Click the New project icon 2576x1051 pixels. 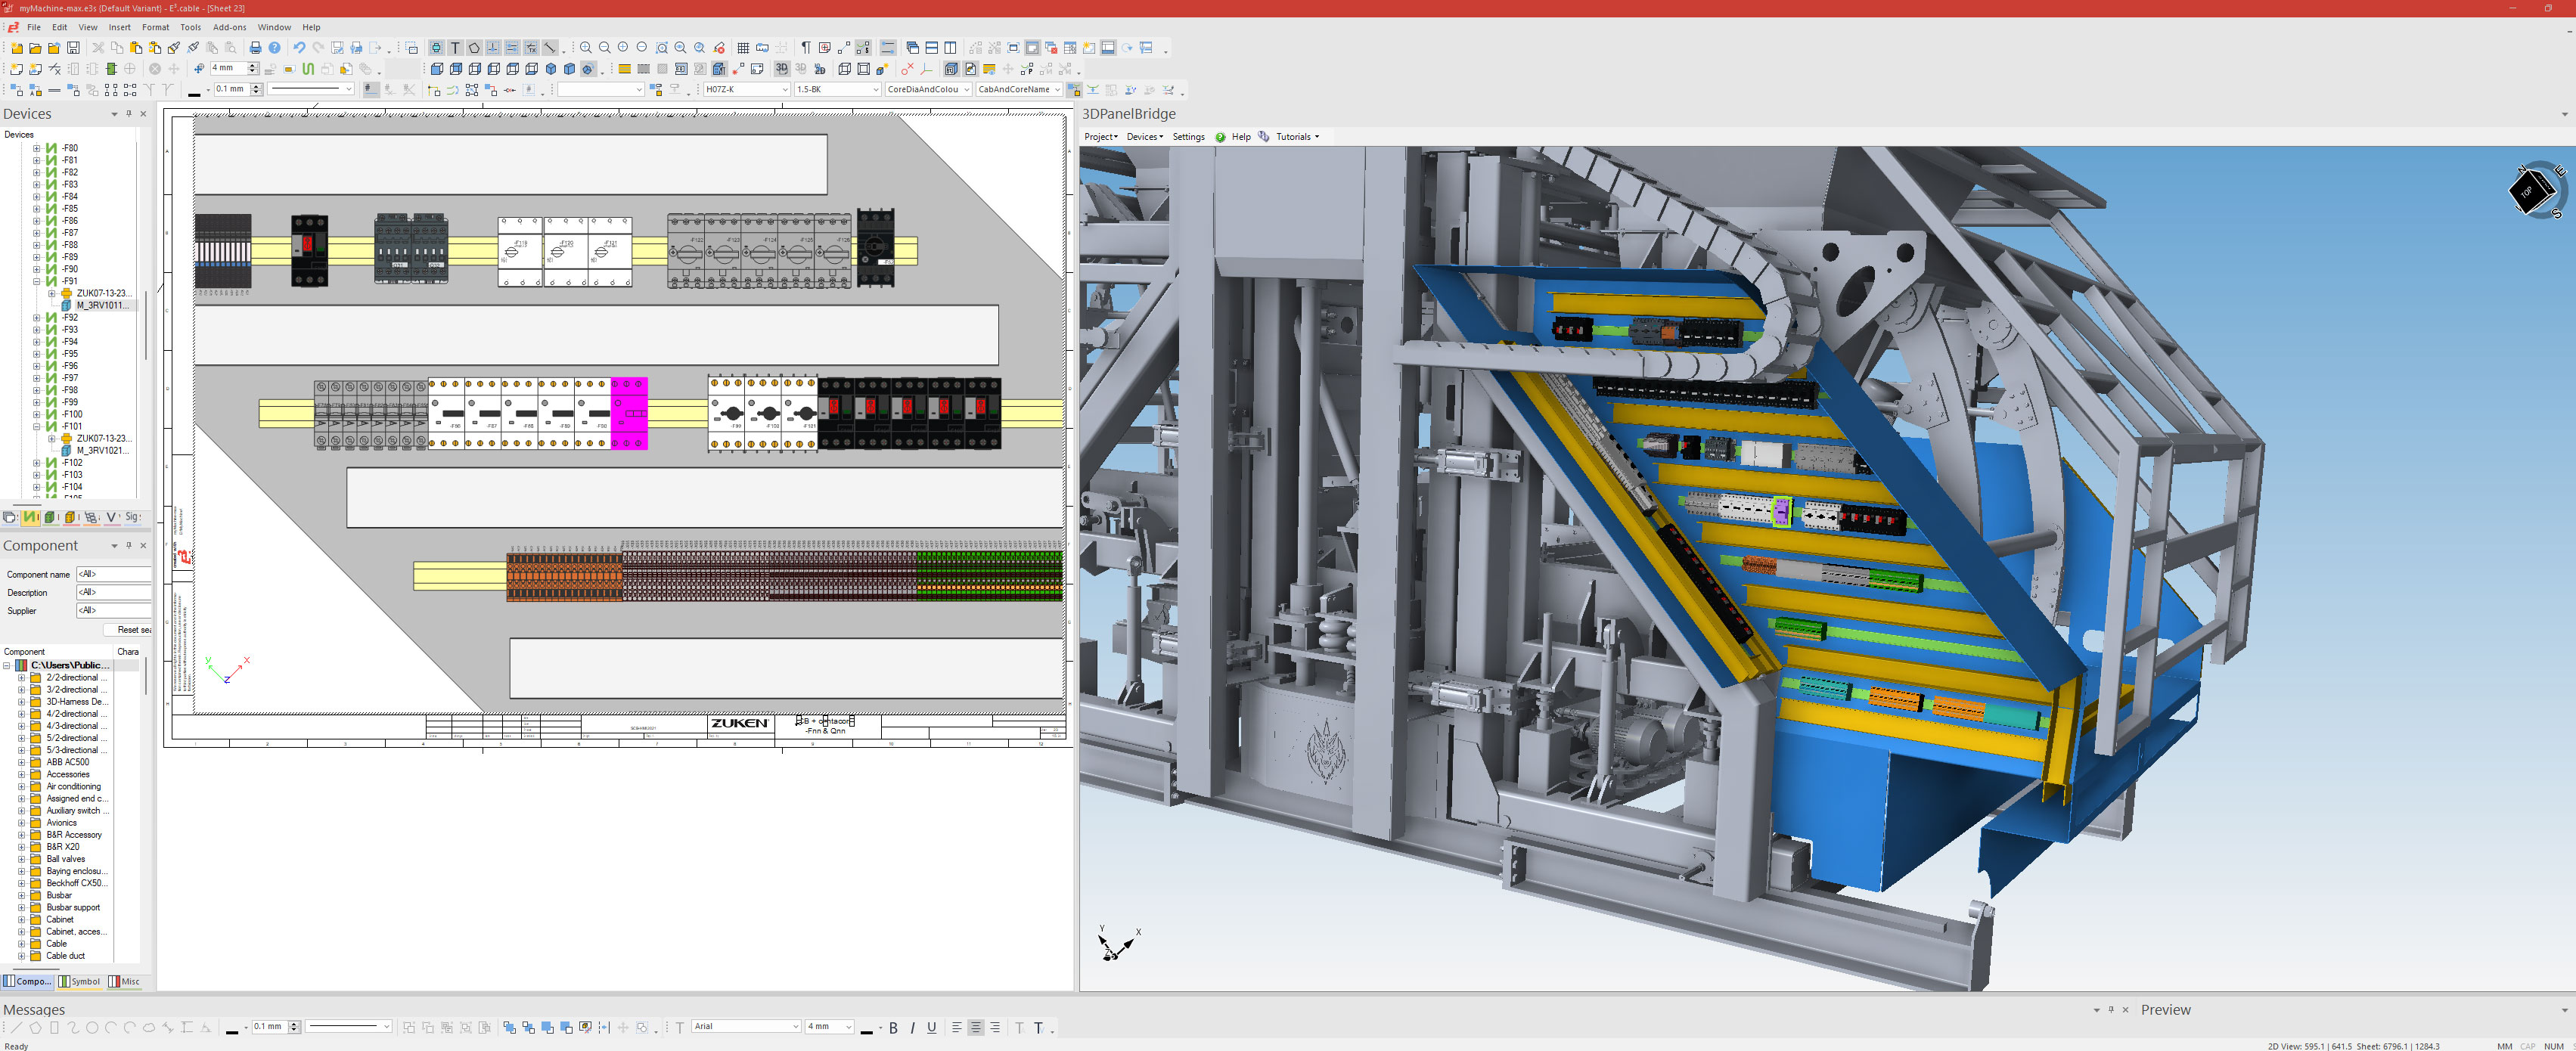(x=17, y=47)
